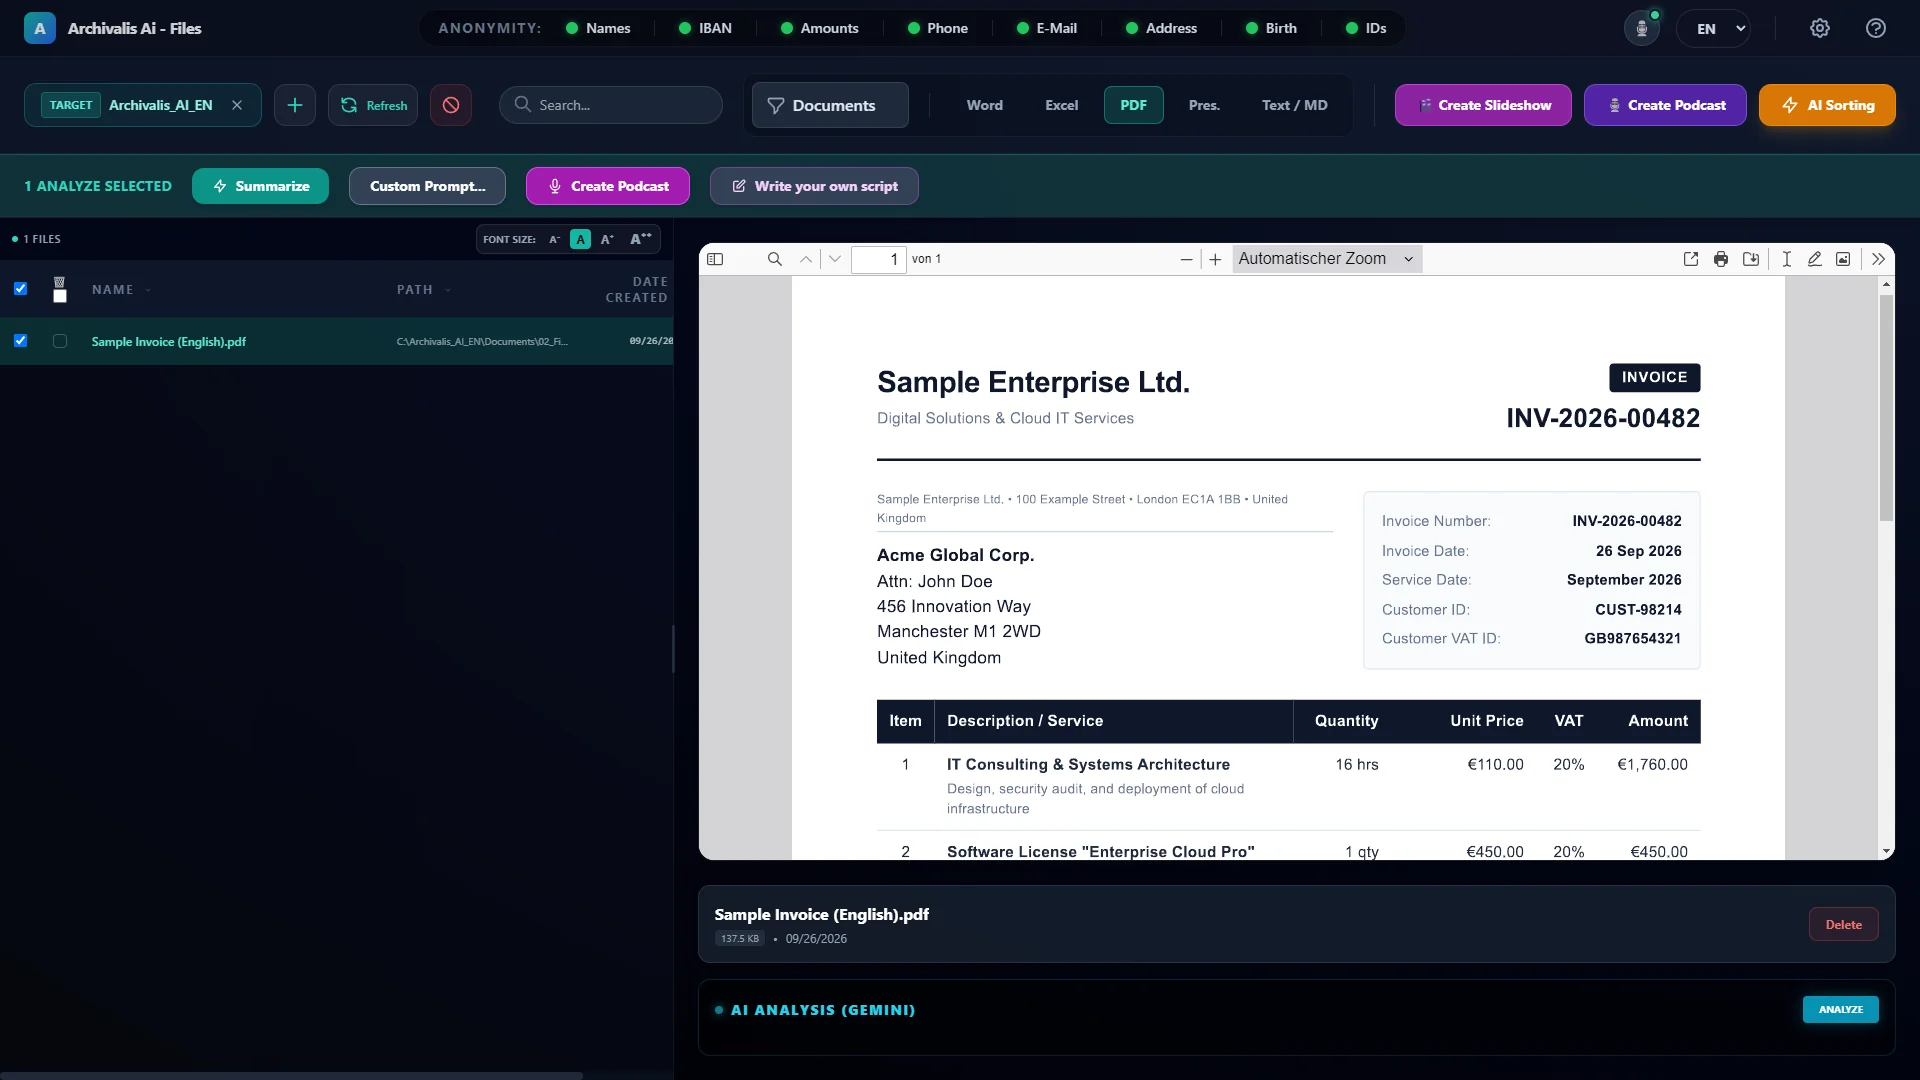Image resolution: width=1920 pixels, height=1080 pixels.
Task: Toggle IDs anonymity option
Action: [x=1366, y=28]
